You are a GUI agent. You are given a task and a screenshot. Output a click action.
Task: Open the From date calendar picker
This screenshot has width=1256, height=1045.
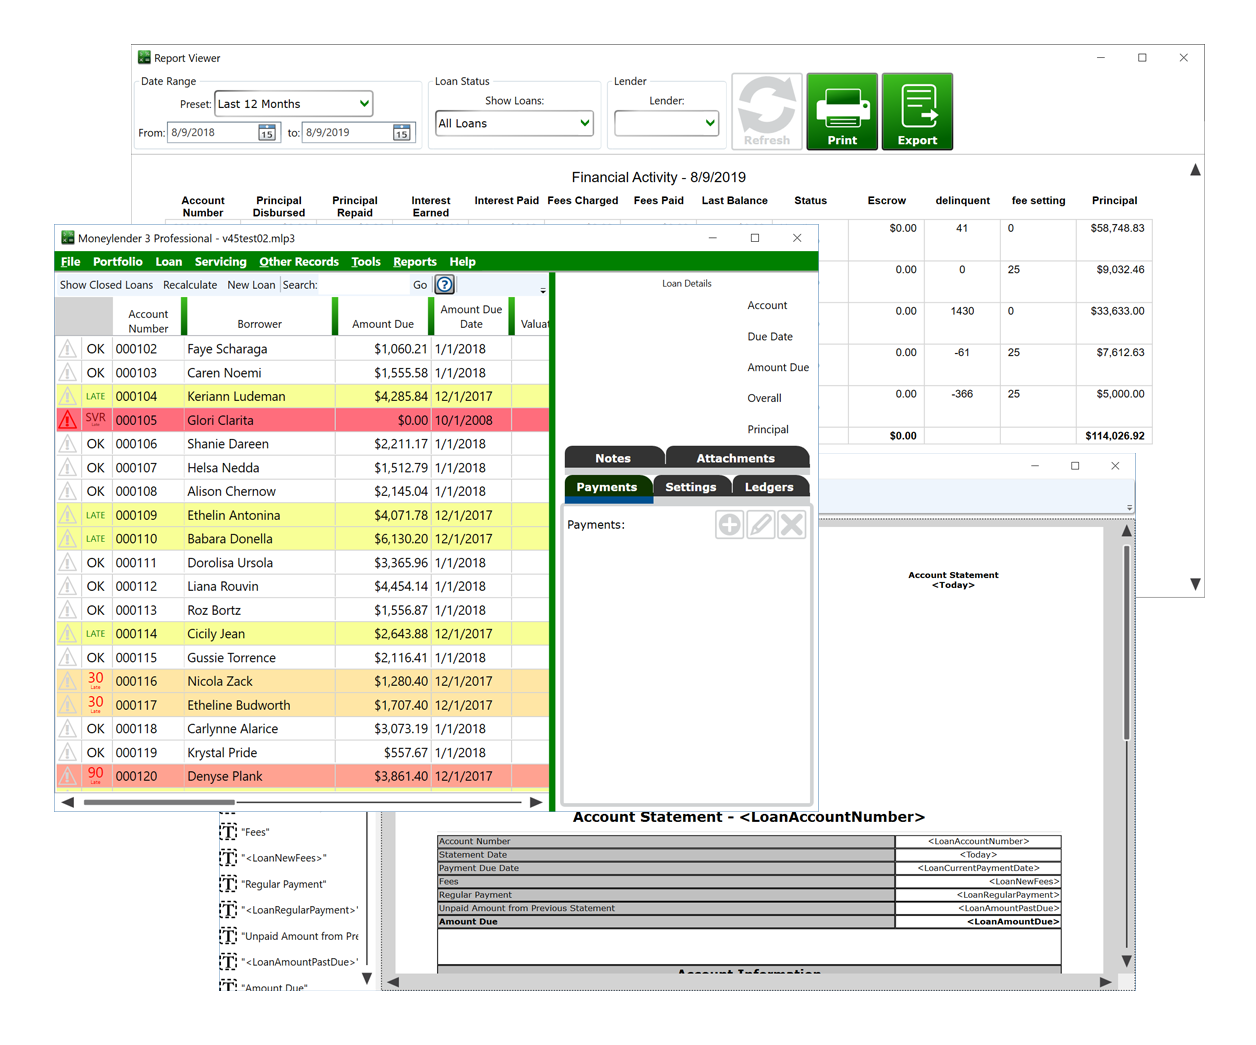point(267,133)
